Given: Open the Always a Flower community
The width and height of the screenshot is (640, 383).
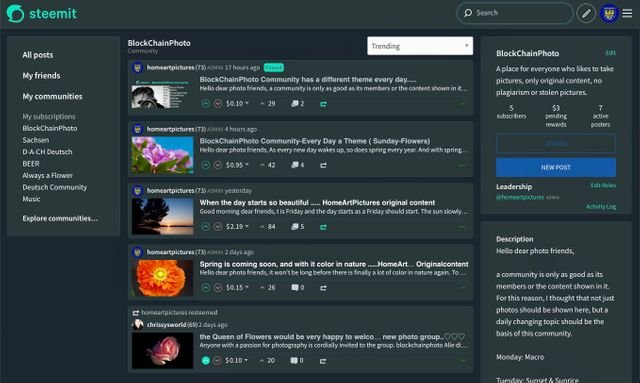Looking at the screenshot, I should point(47,176).
